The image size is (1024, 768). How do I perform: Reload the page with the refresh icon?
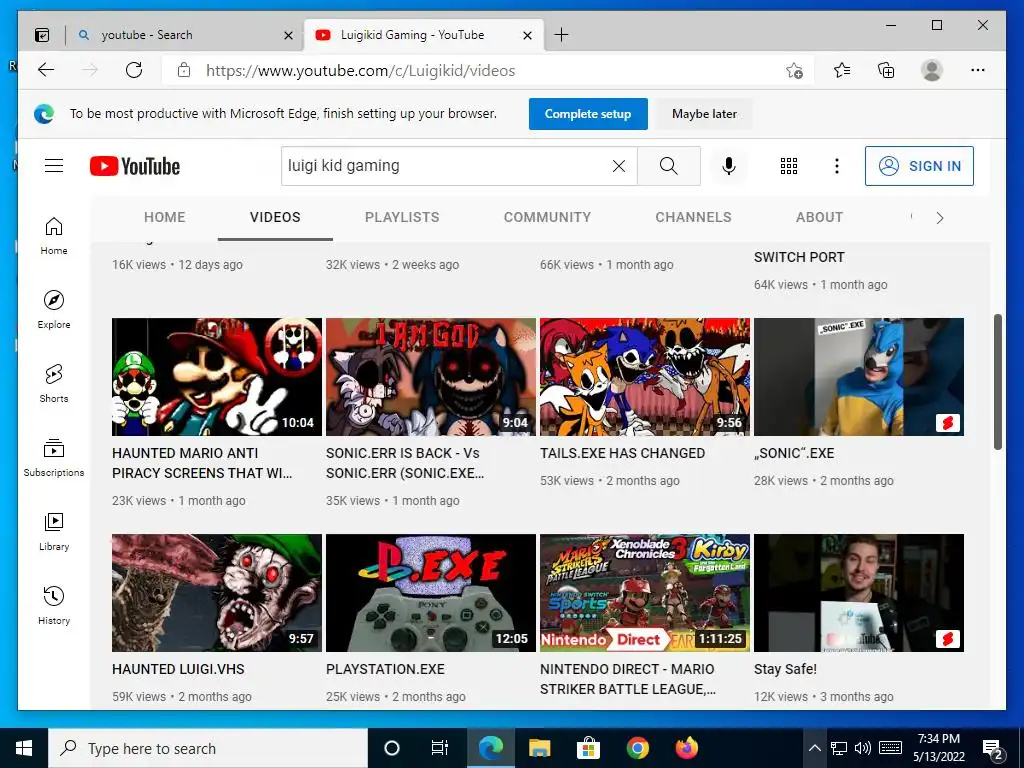tap(134, 70)
